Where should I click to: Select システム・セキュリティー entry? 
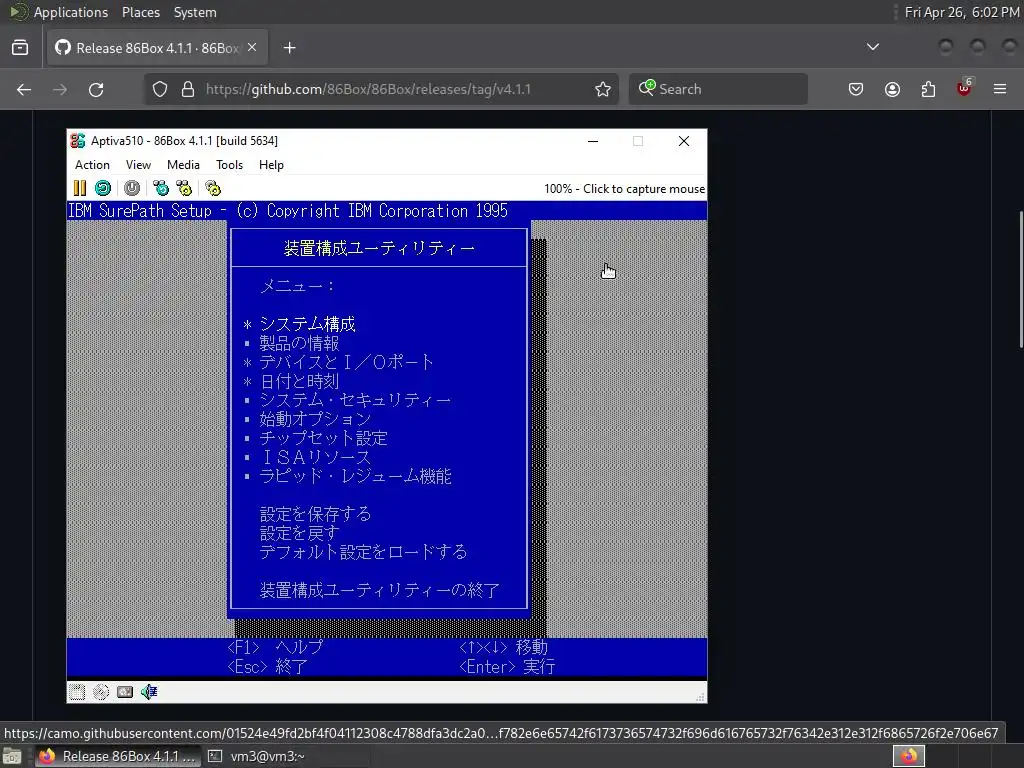click(x=355, y=400)
